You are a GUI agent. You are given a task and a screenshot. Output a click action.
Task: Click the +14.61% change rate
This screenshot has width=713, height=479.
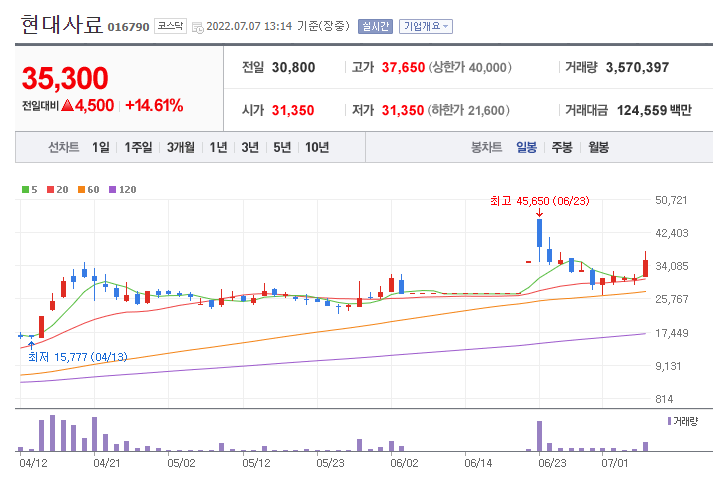click(x=154, y=106)
